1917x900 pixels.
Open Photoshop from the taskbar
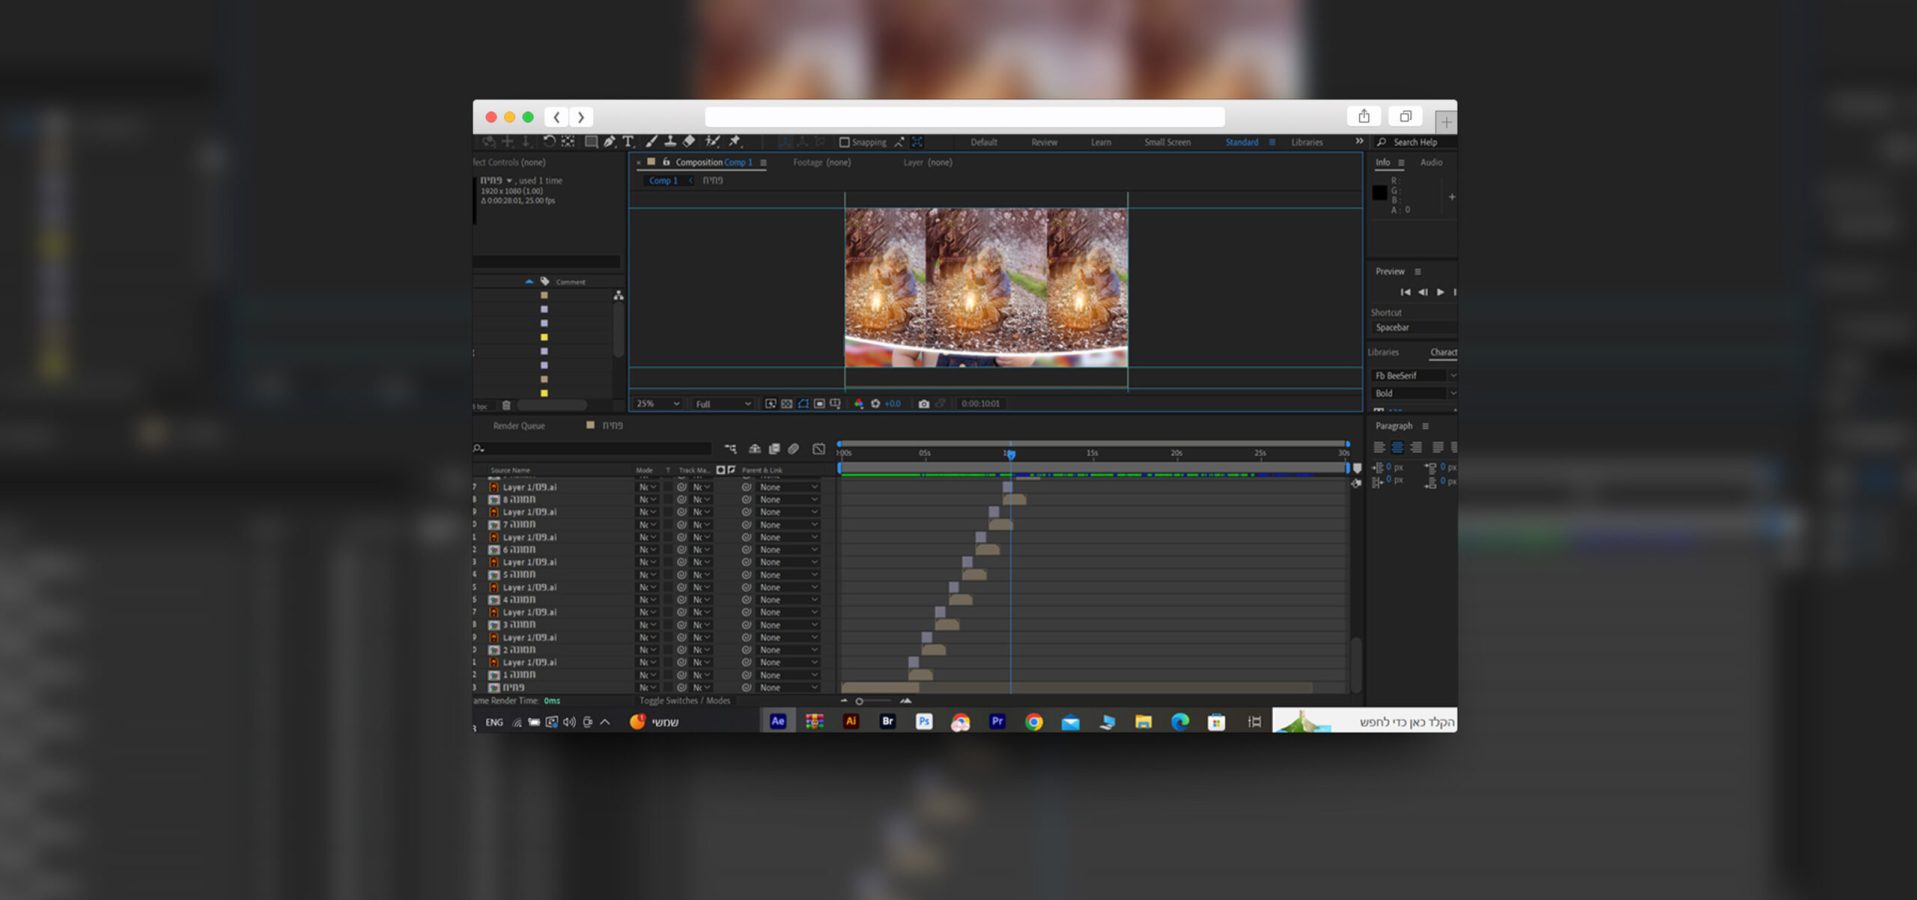pyautogui.click(x=924, y=721)
